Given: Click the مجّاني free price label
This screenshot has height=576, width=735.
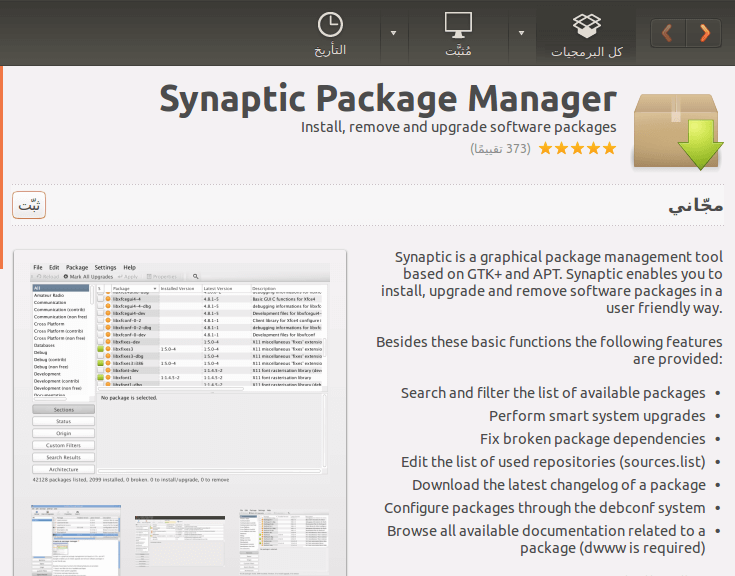Looking at the screenshot, I should (x=696, y=205).
